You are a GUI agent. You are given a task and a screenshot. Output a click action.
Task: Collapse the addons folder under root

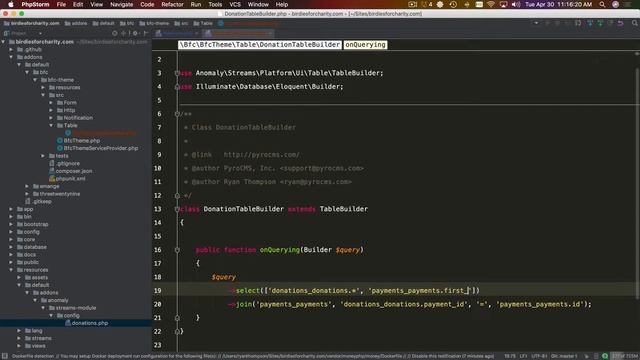click(x=11, y=57)
